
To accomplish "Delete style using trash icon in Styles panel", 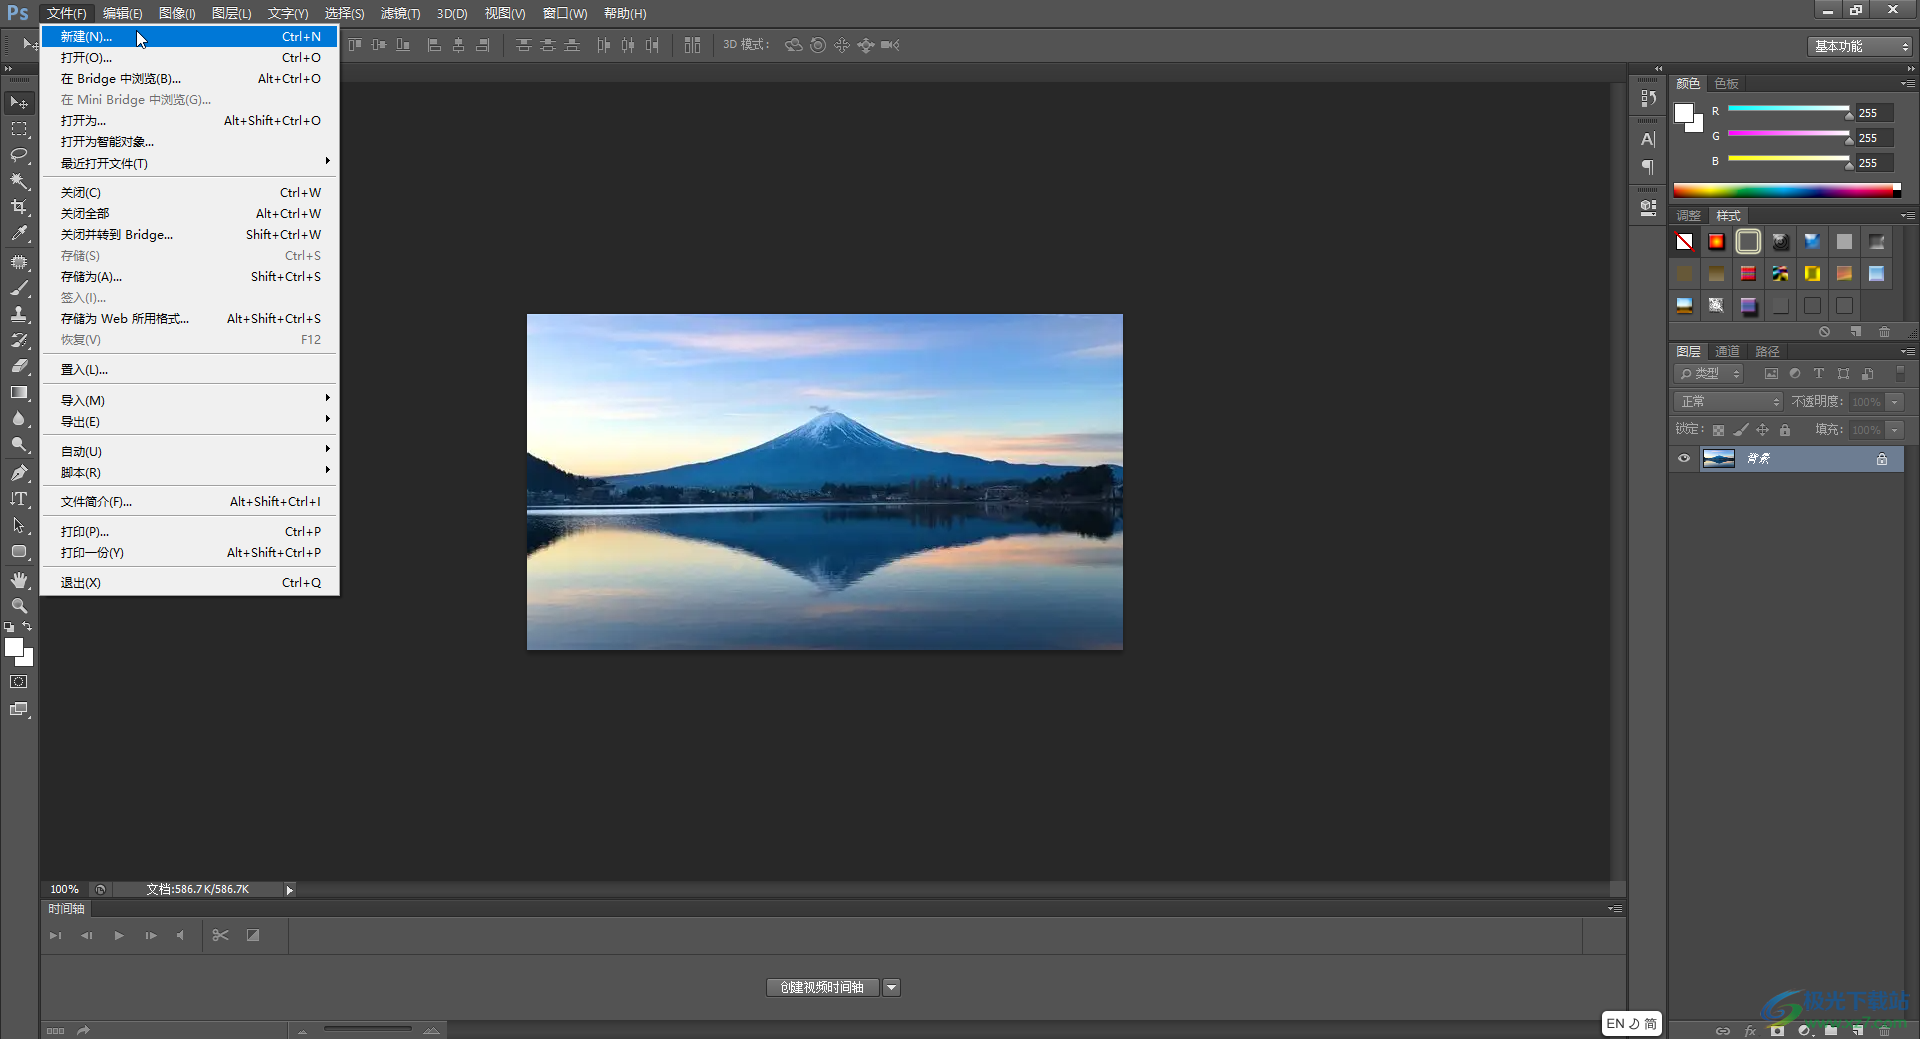I will (x=1884, y=331).
